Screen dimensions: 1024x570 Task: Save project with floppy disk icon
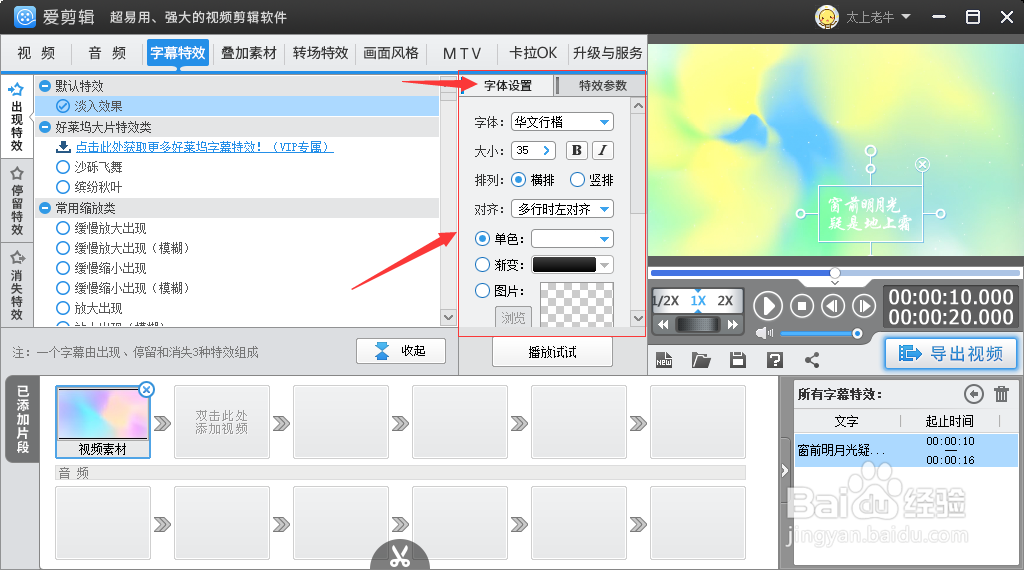tap(738, 360)
